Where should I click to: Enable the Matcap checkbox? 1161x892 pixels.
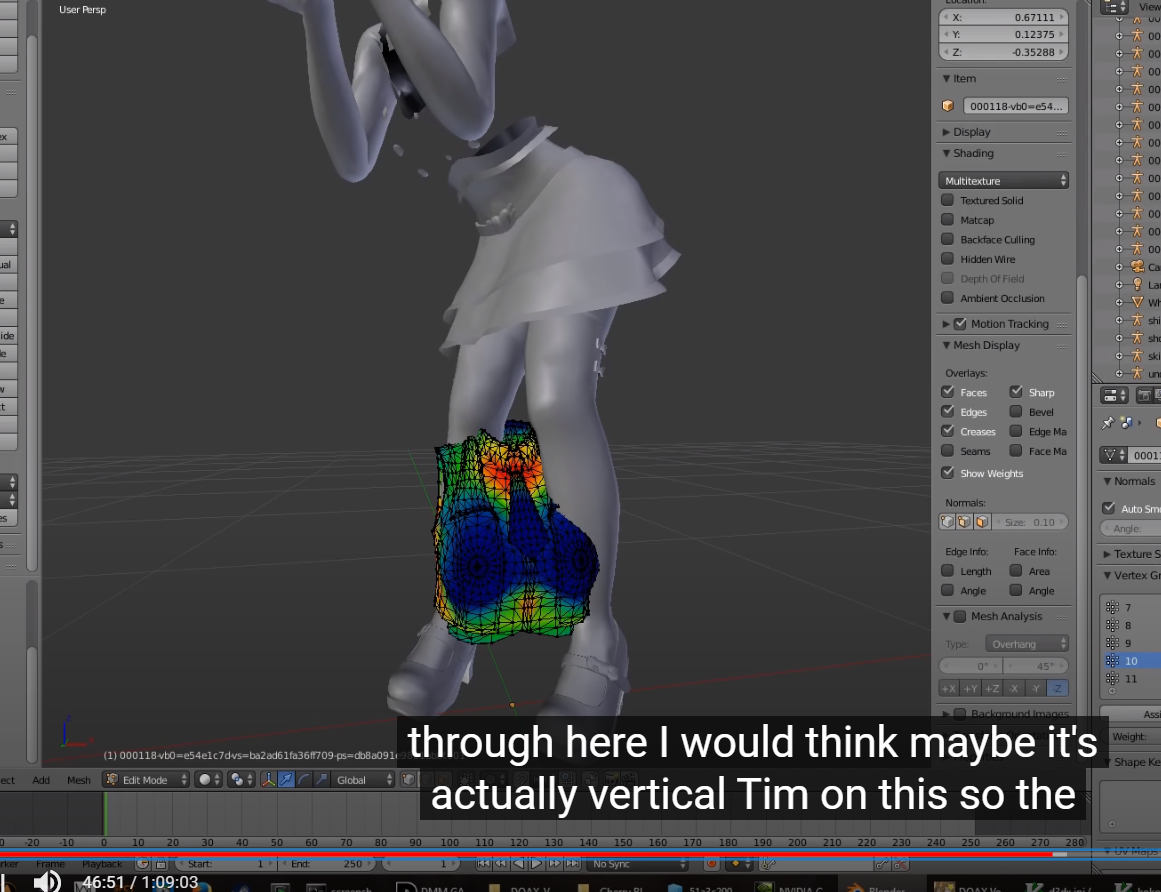947,219
